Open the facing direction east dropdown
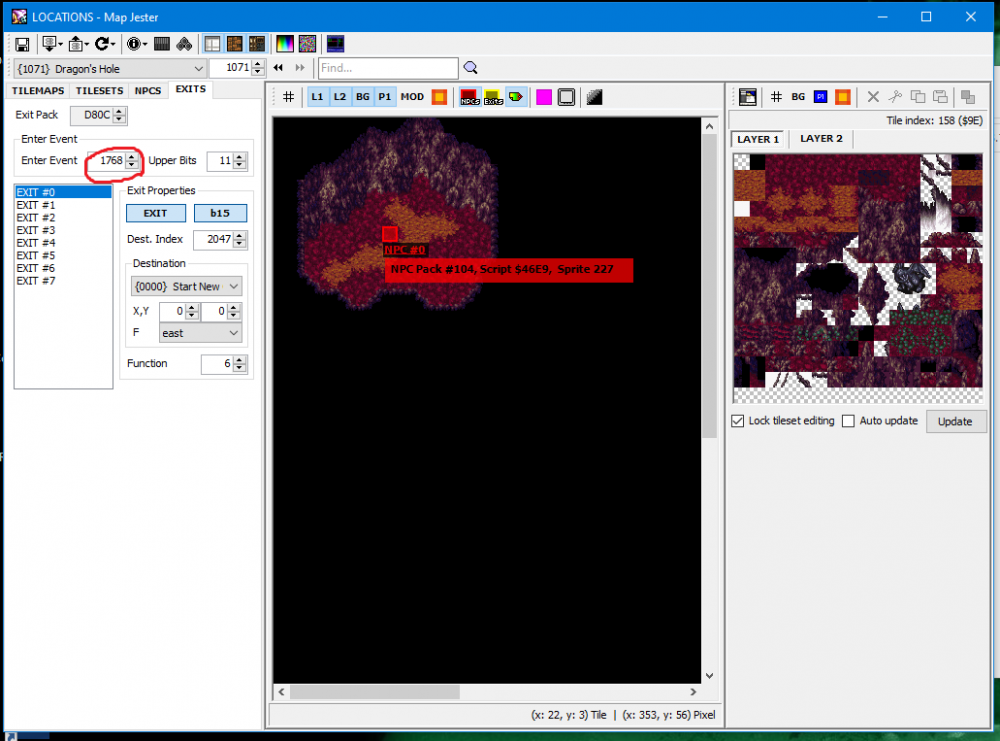This screenshot has width=1000, height=741. [200, 333]
